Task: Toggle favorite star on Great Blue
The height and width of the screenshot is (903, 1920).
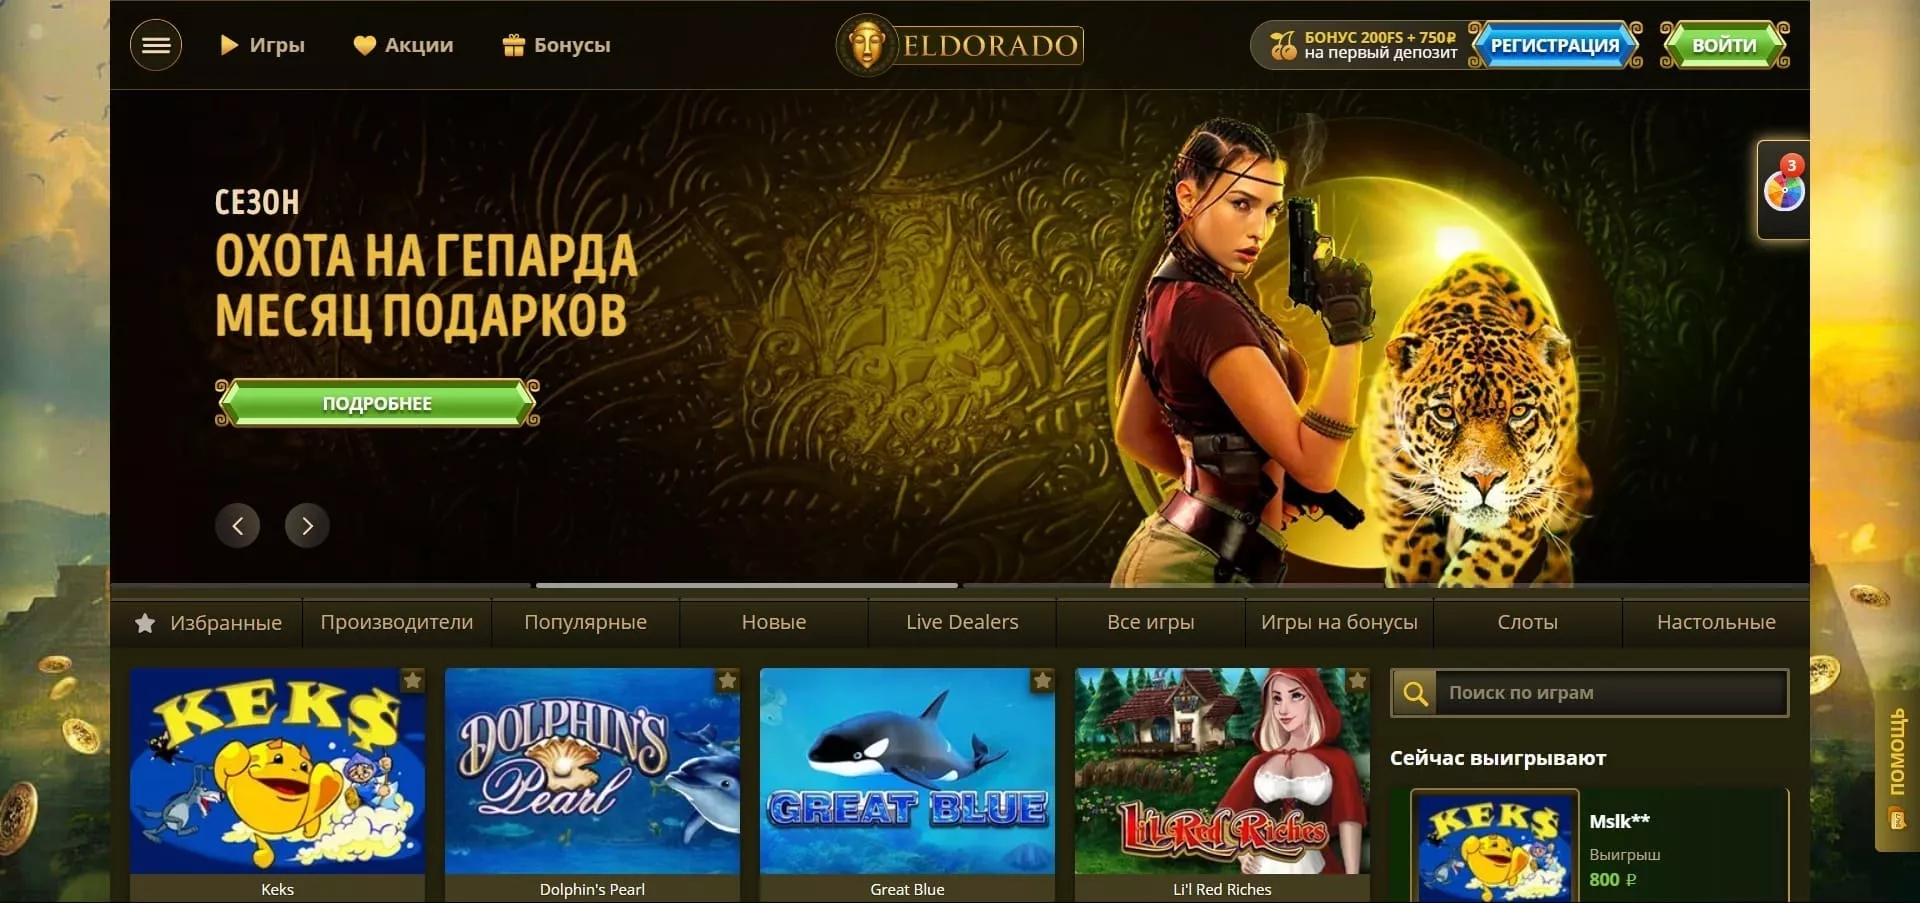Action: click(x=1042, y=681)
